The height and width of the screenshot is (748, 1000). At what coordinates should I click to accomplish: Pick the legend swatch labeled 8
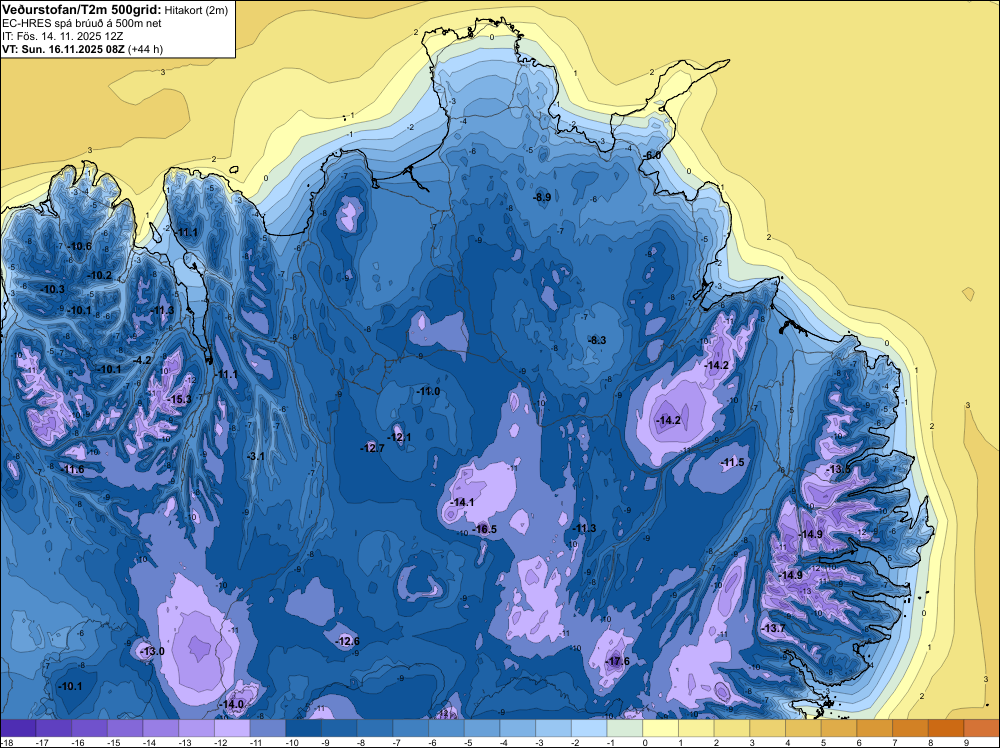[x=946, y=728]
